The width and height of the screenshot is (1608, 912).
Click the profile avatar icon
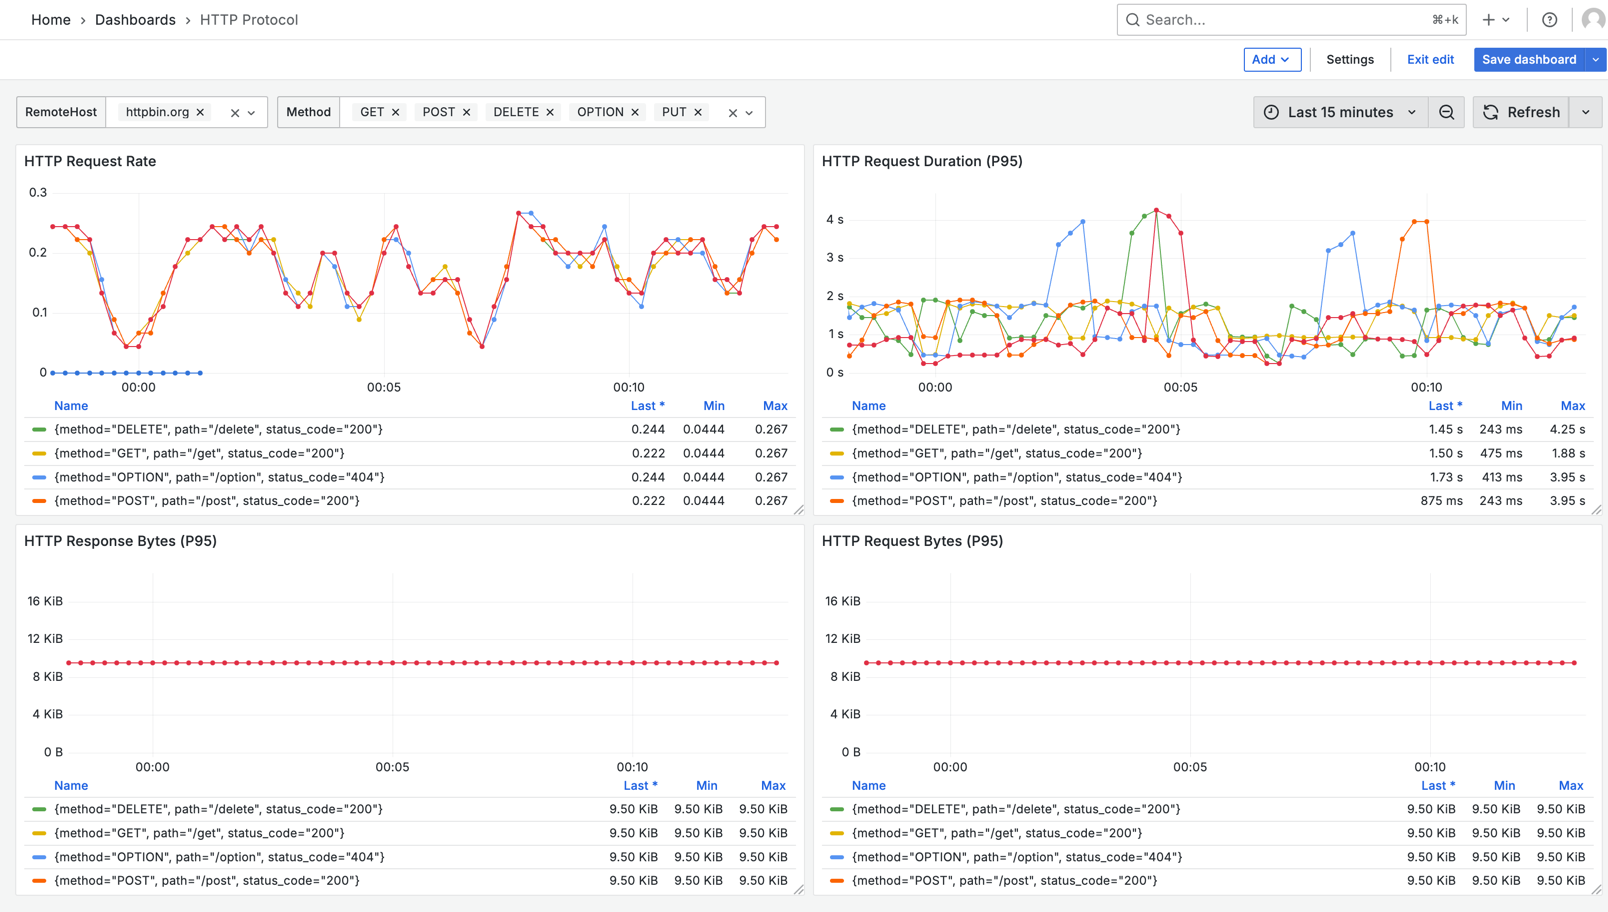[x=1592, y=19]
